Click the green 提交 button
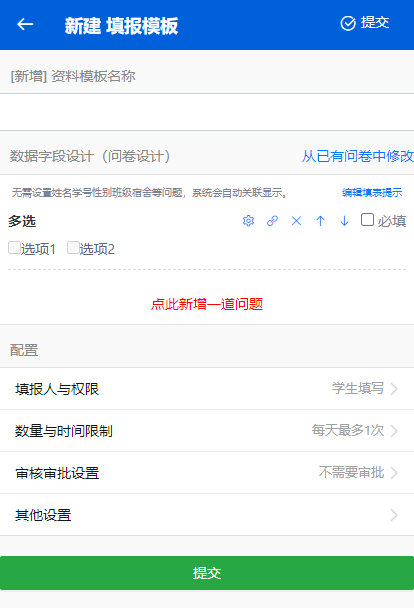The width and height of the screenshot is (414, 608). (x=207, y=573)
